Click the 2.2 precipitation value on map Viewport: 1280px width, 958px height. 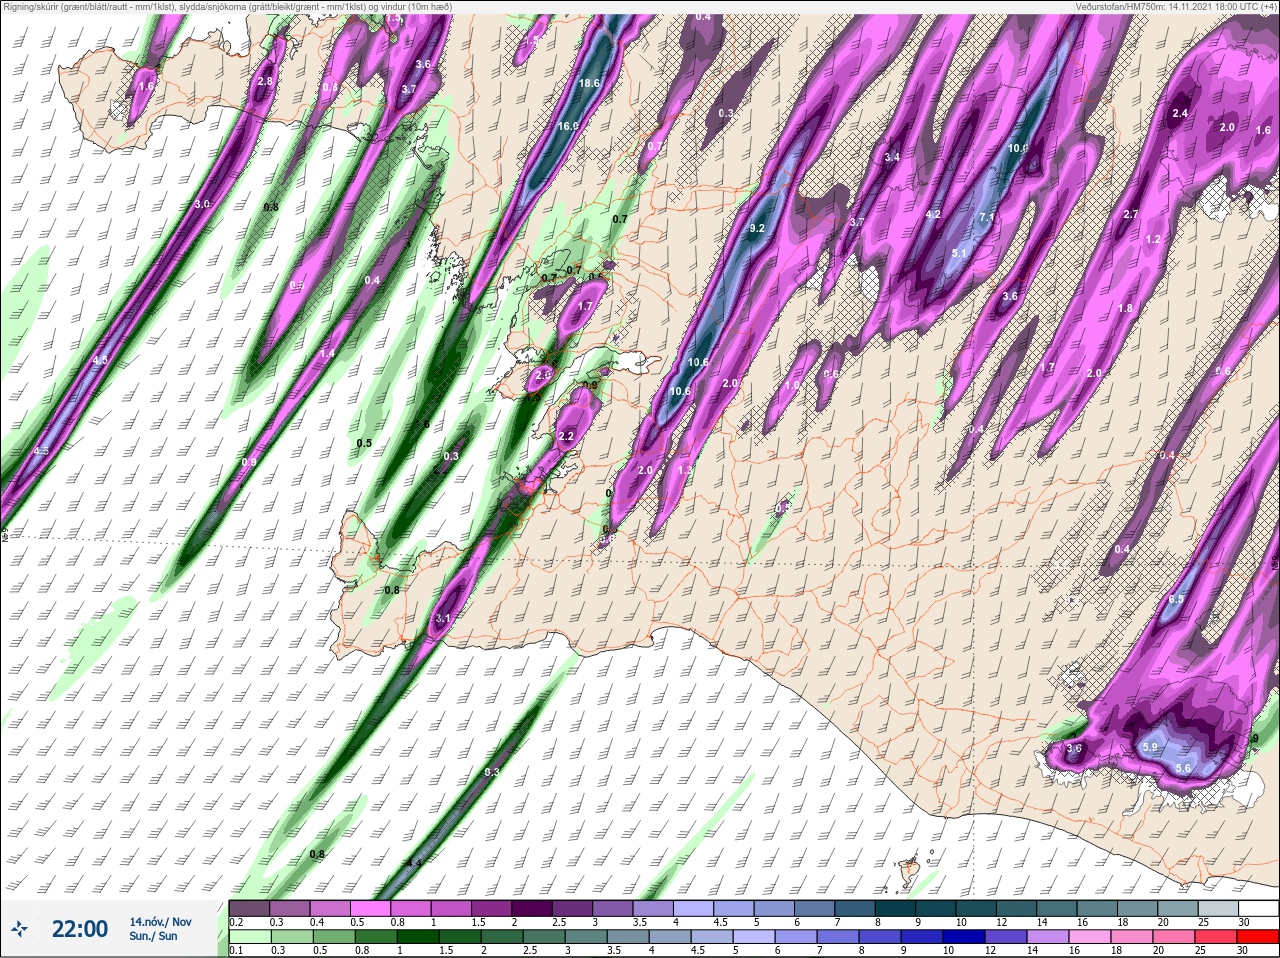click(x=567, y=436)
